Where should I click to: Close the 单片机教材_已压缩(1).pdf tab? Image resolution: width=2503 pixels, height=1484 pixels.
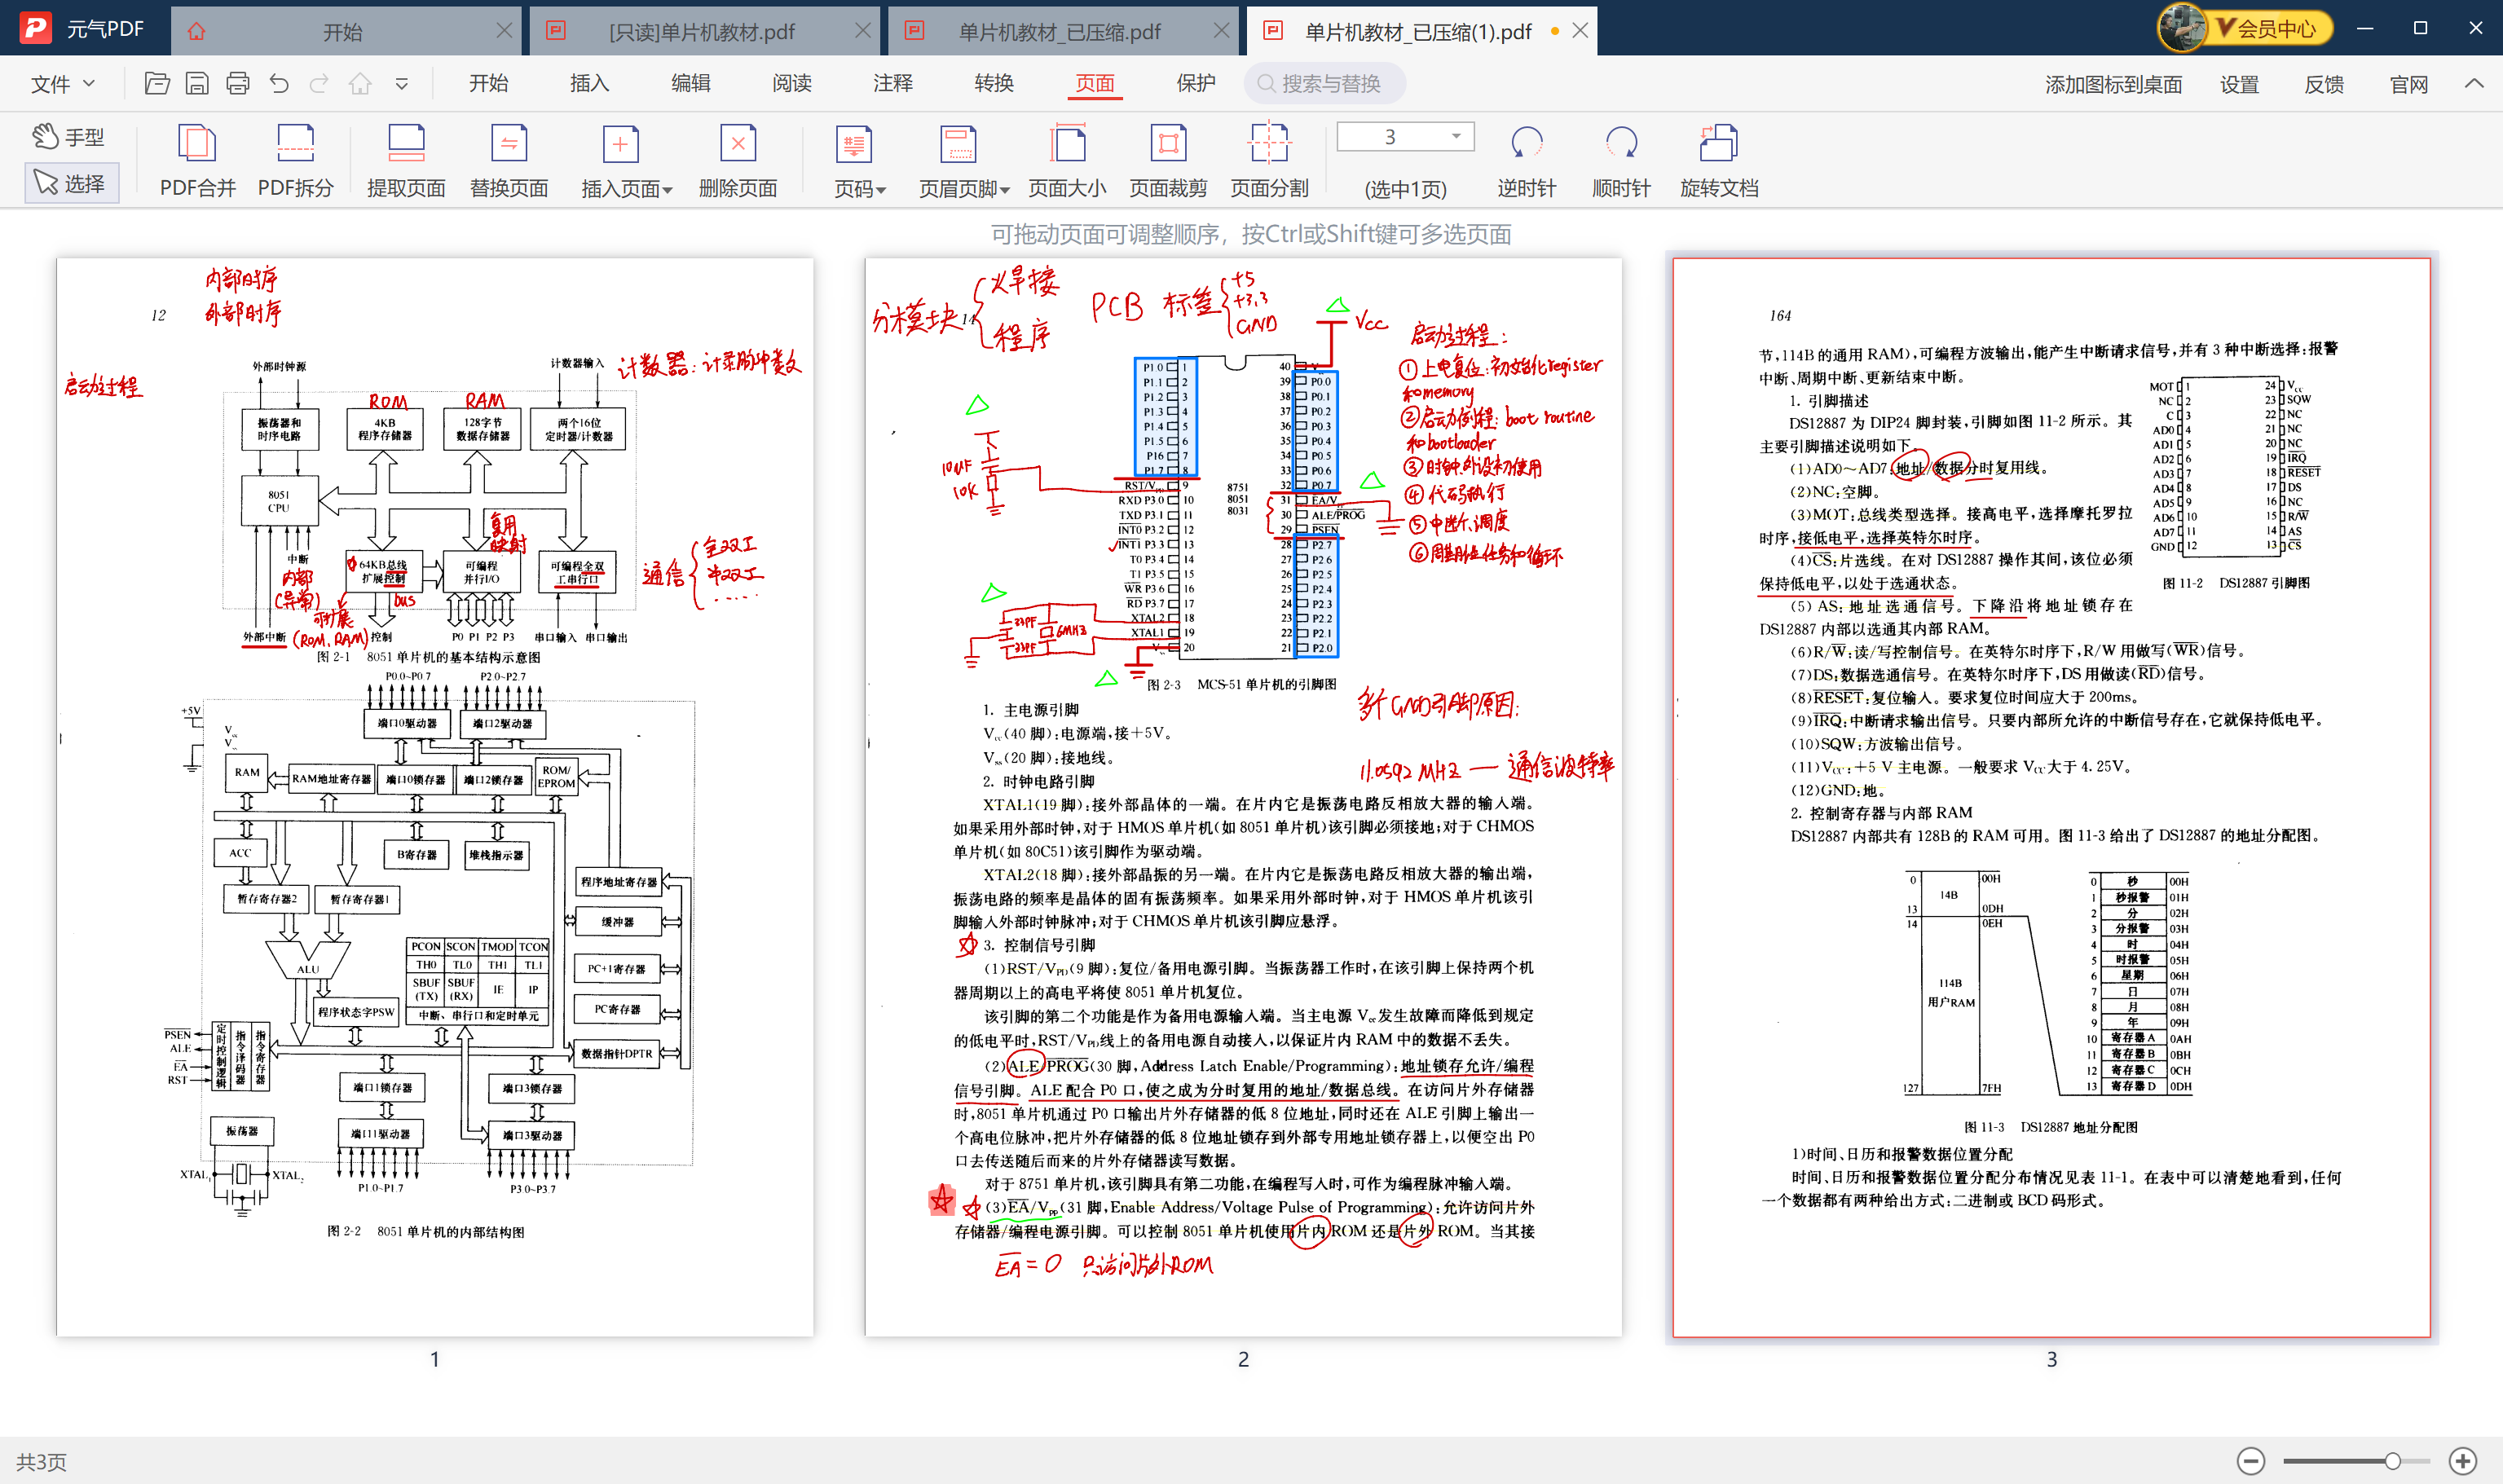coord(1580,31)
